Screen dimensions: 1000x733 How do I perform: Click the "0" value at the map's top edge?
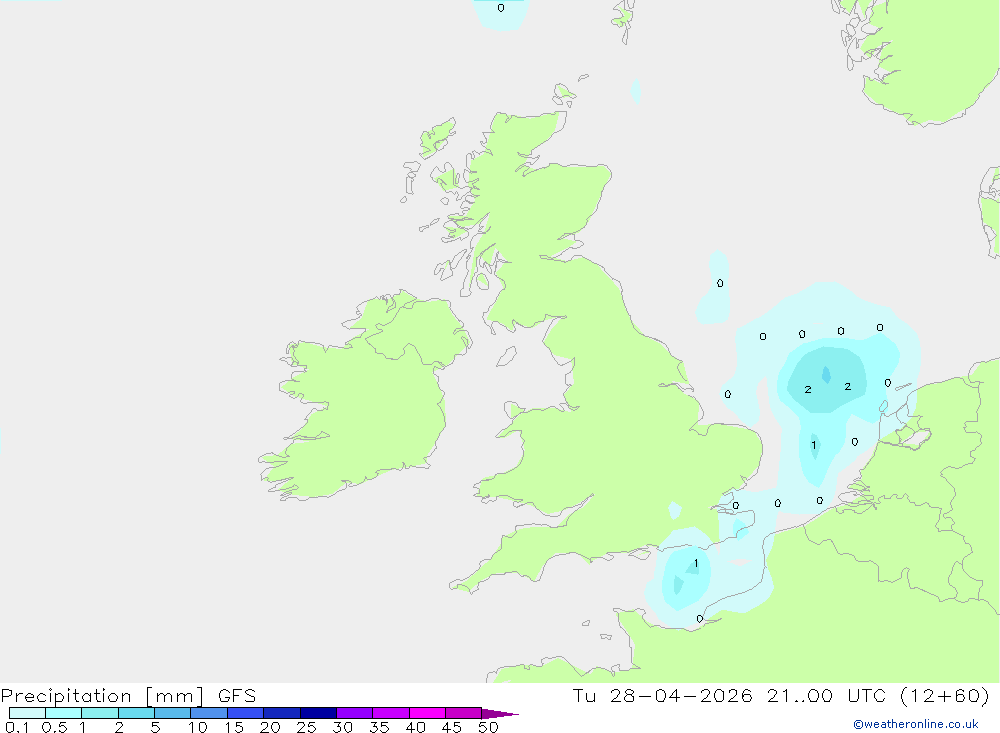(x=501, y=8)
